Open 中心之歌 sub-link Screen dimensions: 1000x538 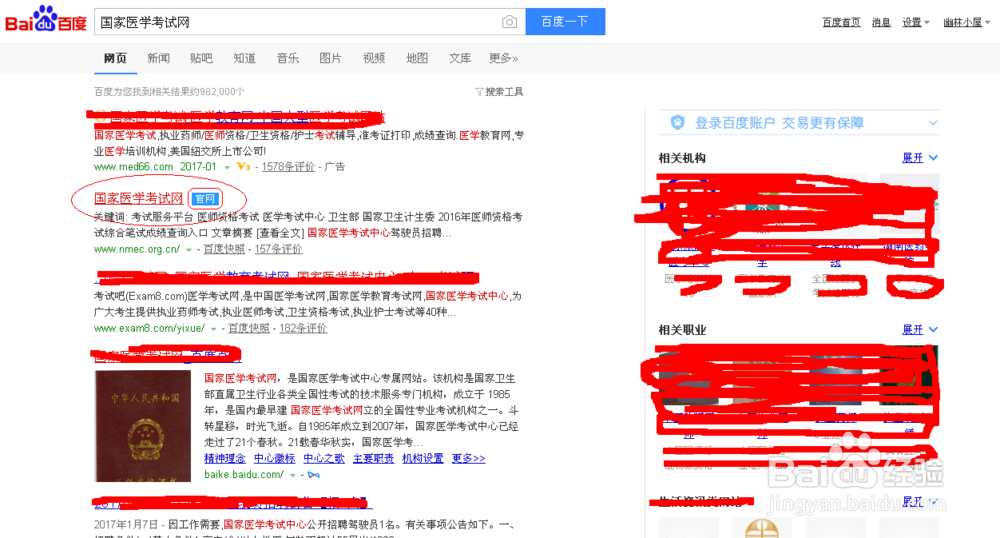(324, 458)
